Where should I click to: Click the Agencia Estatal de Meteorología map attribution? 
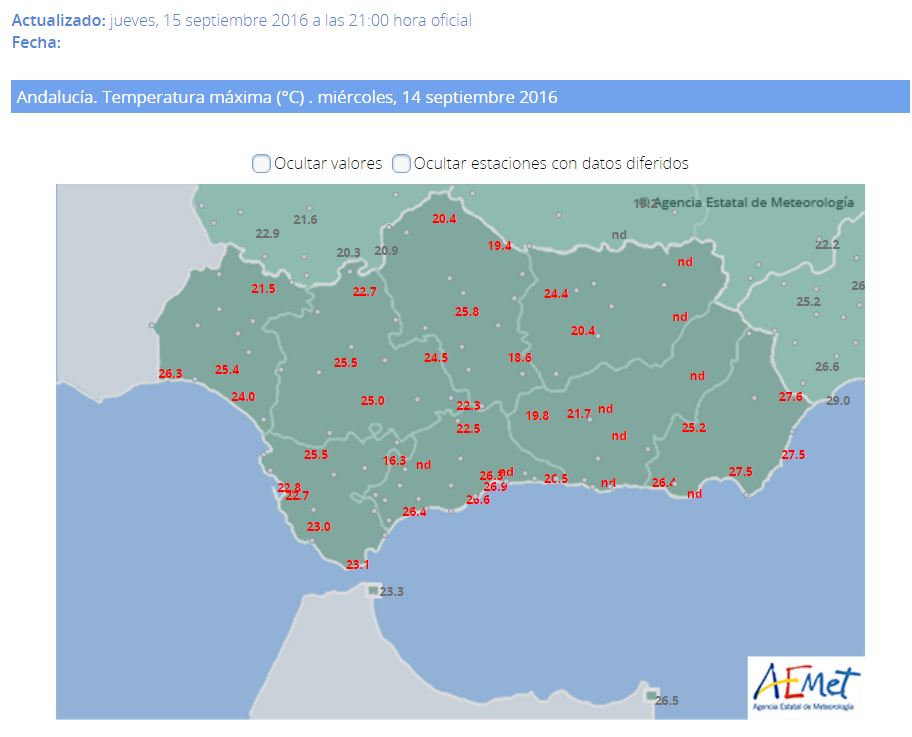click(755, 202)
